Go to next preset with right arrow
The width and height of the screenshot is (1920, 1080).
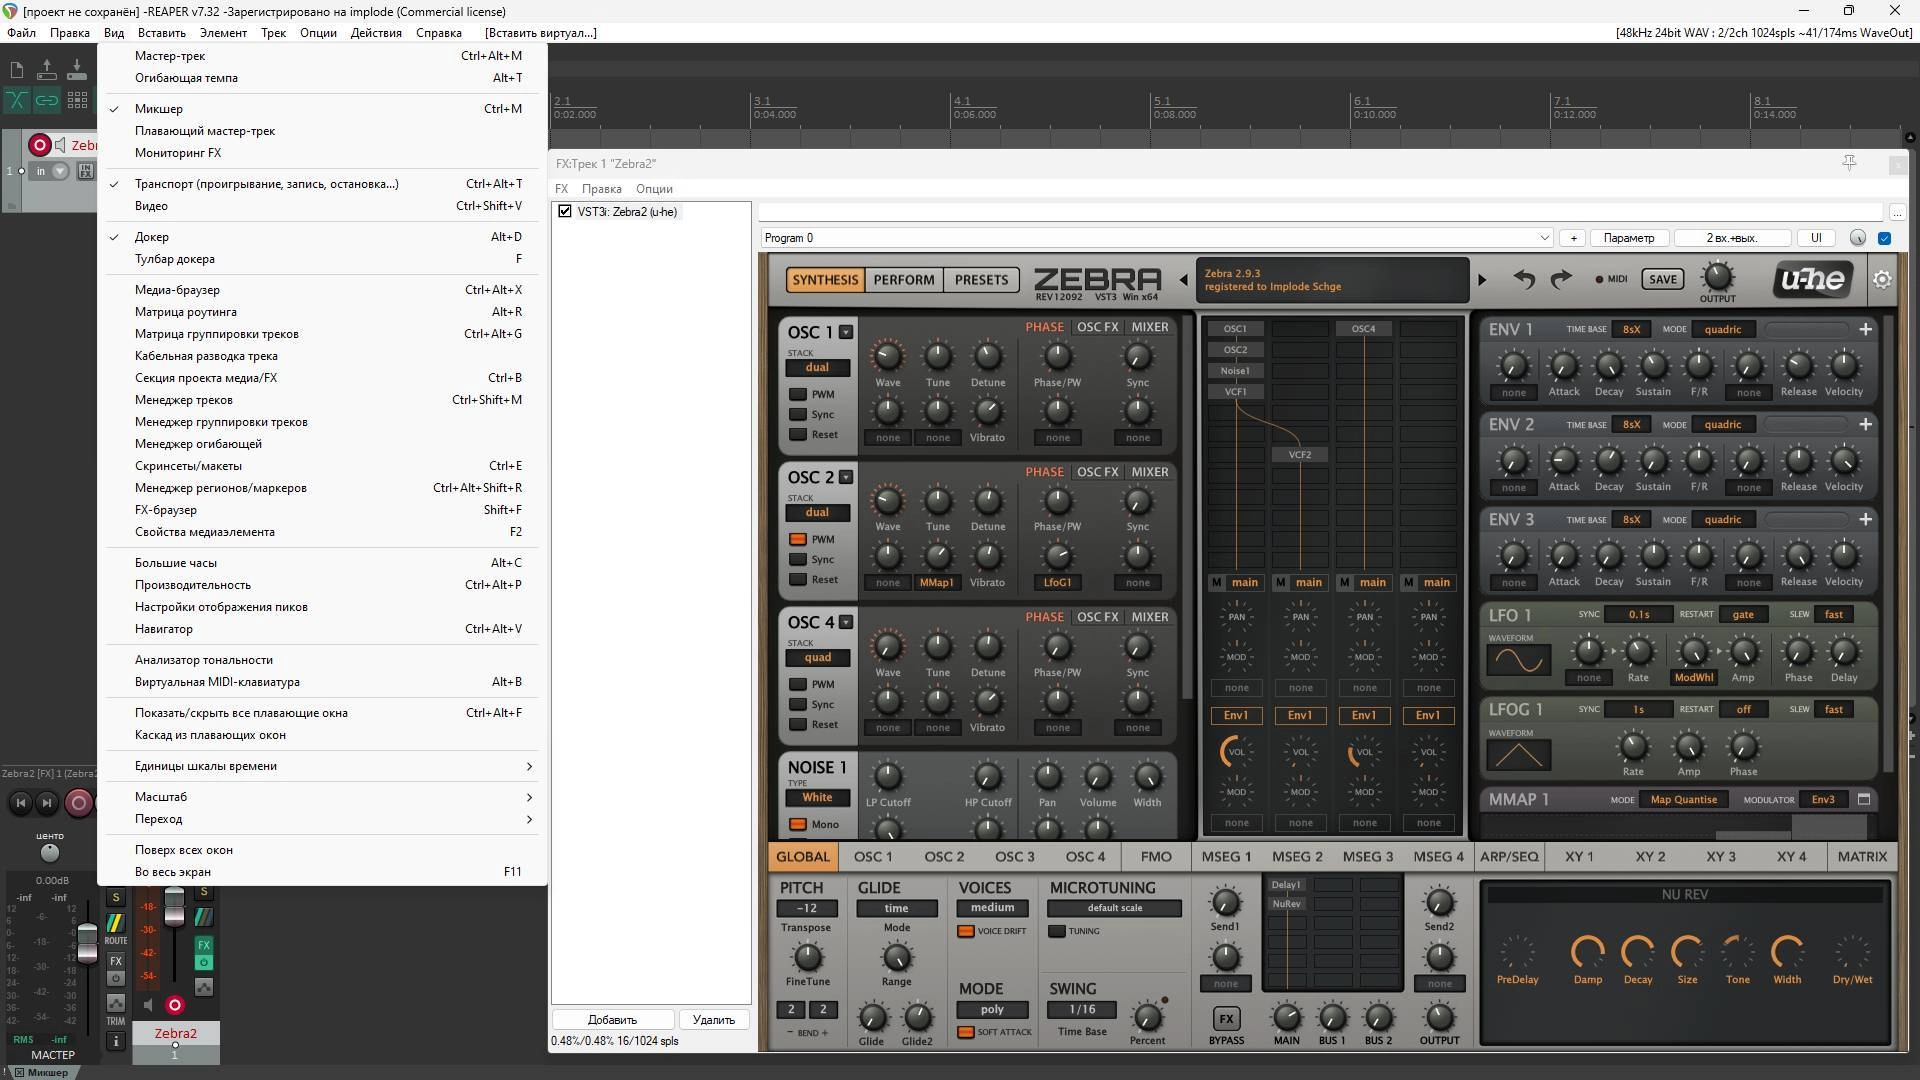[1482, 280]
